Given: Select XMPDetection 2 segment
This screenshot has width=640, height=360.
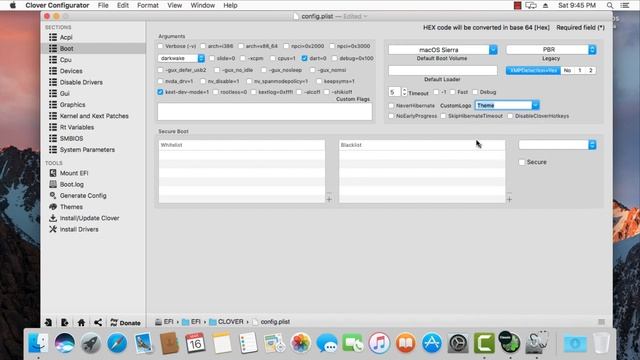Looking at the screenshot, I should click(x=591, y=71).
